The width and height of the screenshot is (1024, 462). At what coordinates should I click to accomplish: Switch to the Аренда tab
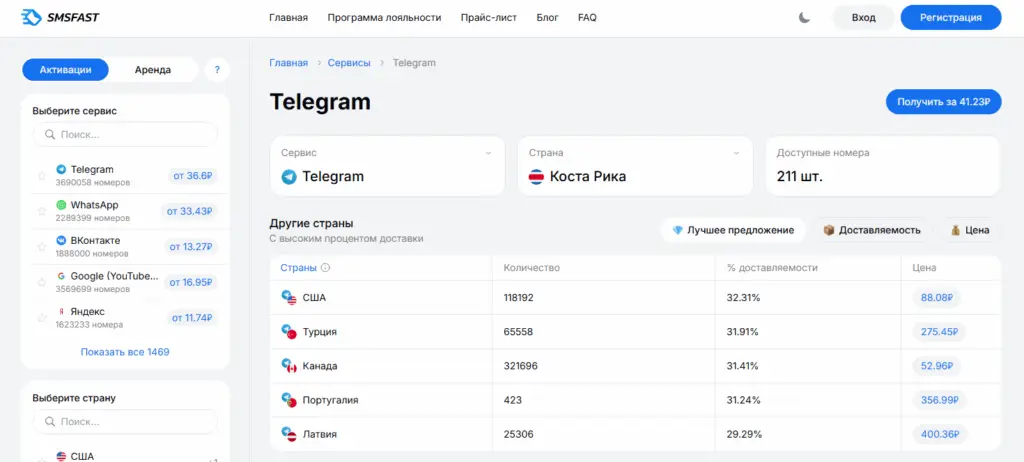(153, 70)
